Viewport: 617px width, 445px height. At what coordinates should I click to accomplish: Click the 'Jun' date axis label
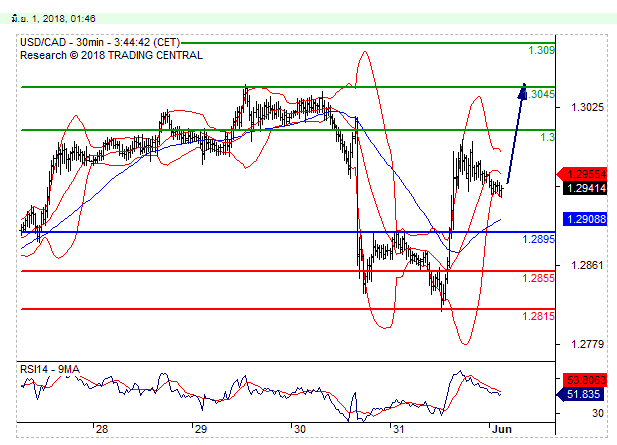coord(502,429)
